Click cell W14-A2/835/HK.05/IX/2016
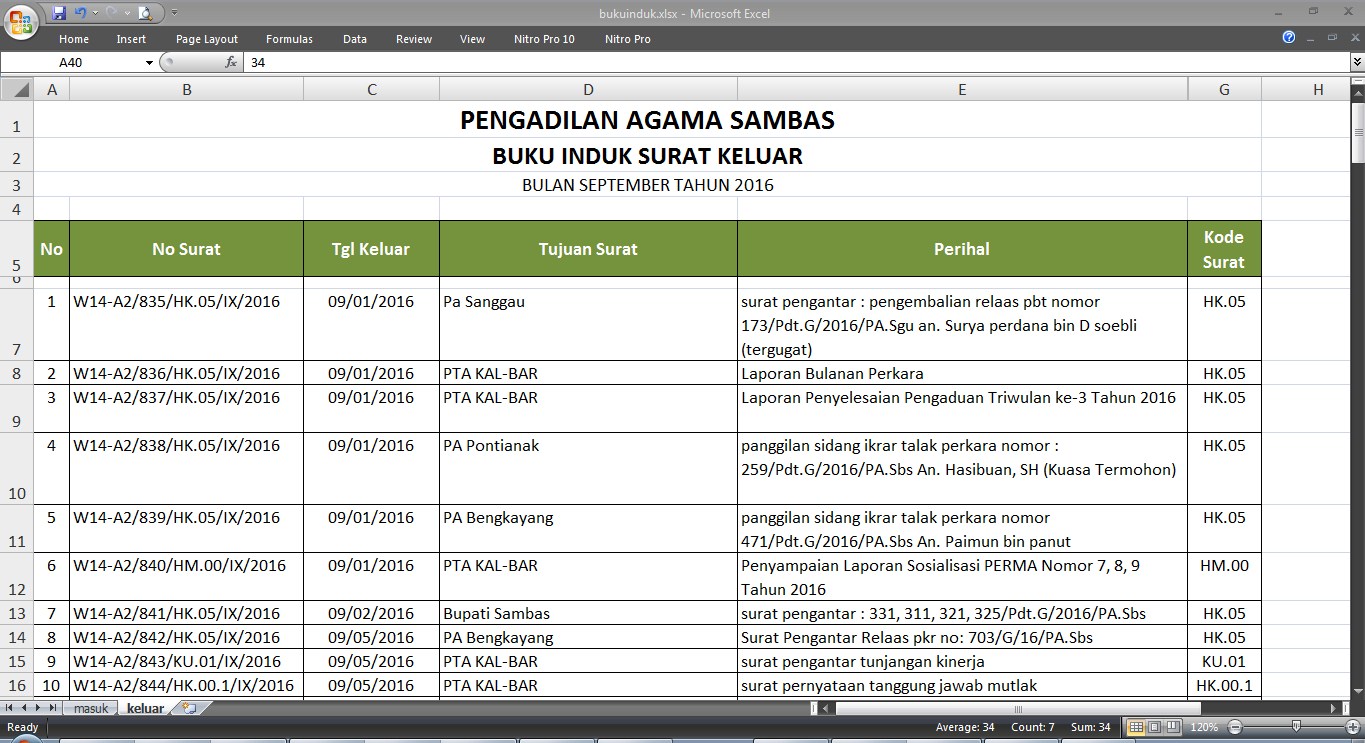1365x743 pixels. 186,324
